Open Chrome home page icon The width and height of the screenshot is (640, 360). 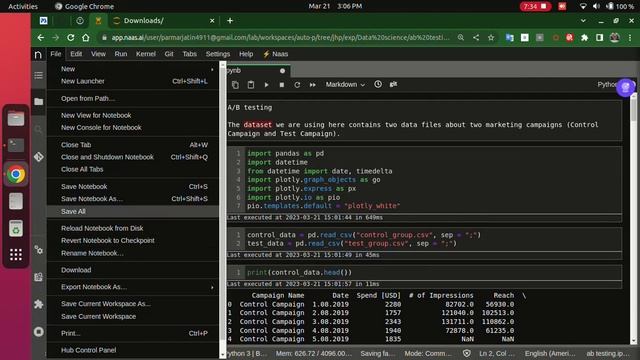[86, 38]
